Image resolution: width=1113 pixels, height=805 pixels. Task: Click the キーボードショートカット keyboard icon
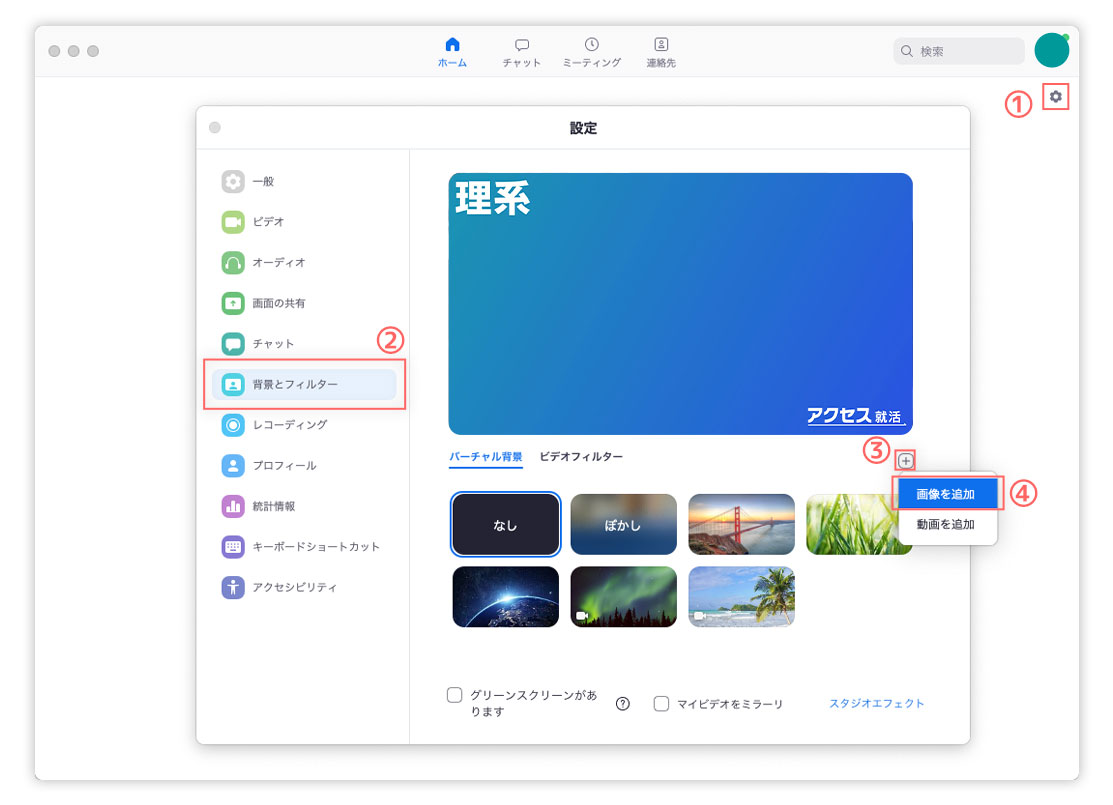tap(233, 547)
